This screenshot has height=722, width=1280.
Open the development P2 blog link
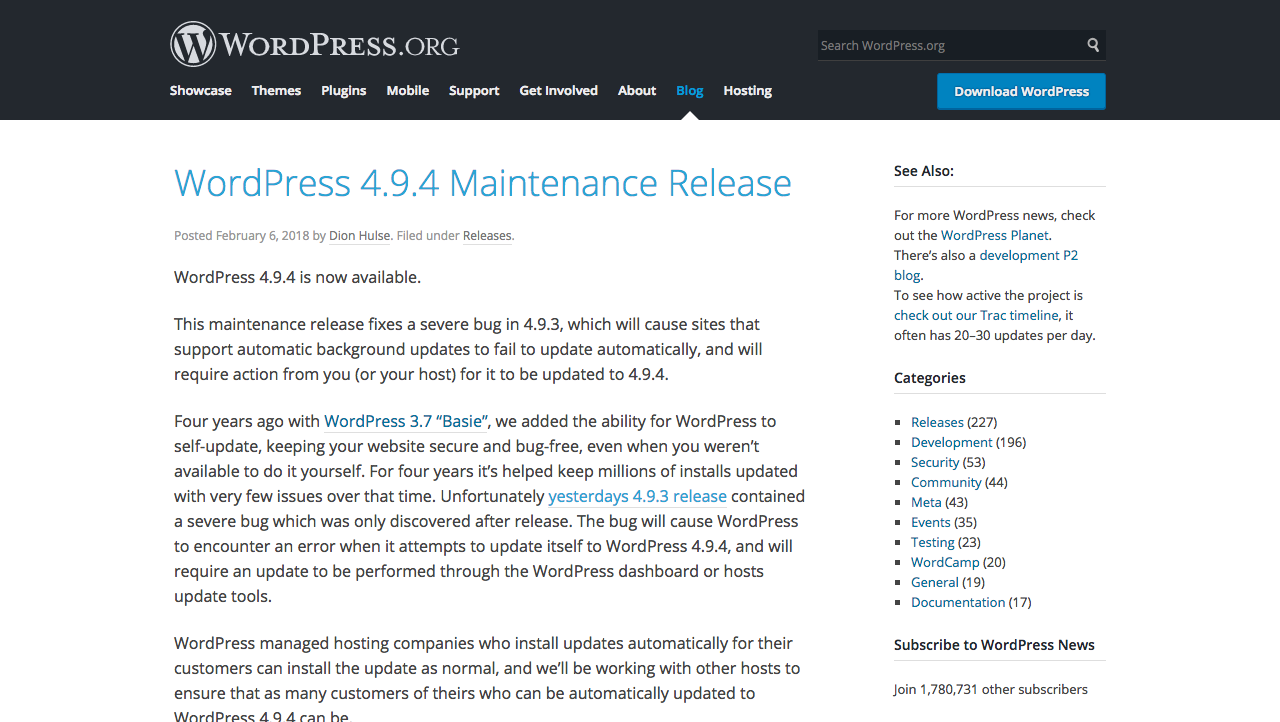[x=986, y=265]
